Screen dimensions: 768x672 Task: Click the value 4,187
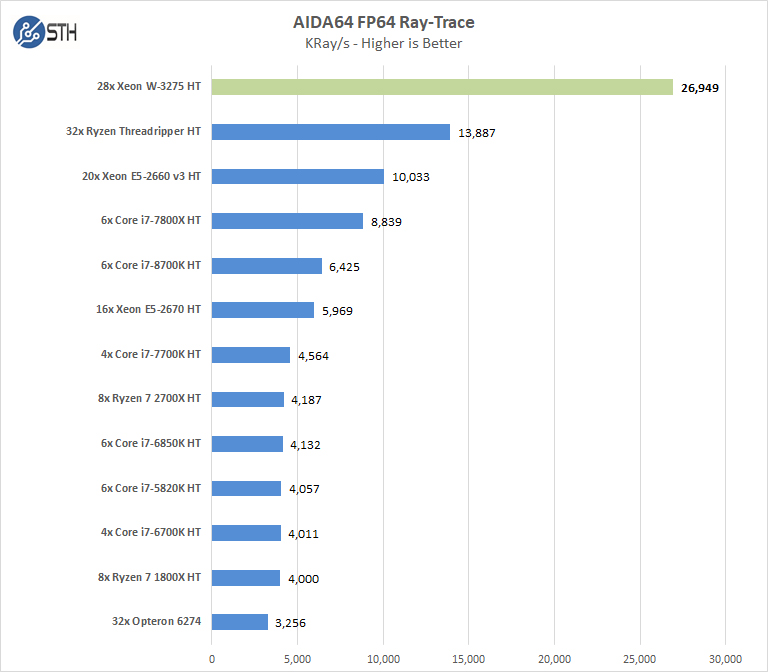(x=307, y=401)
